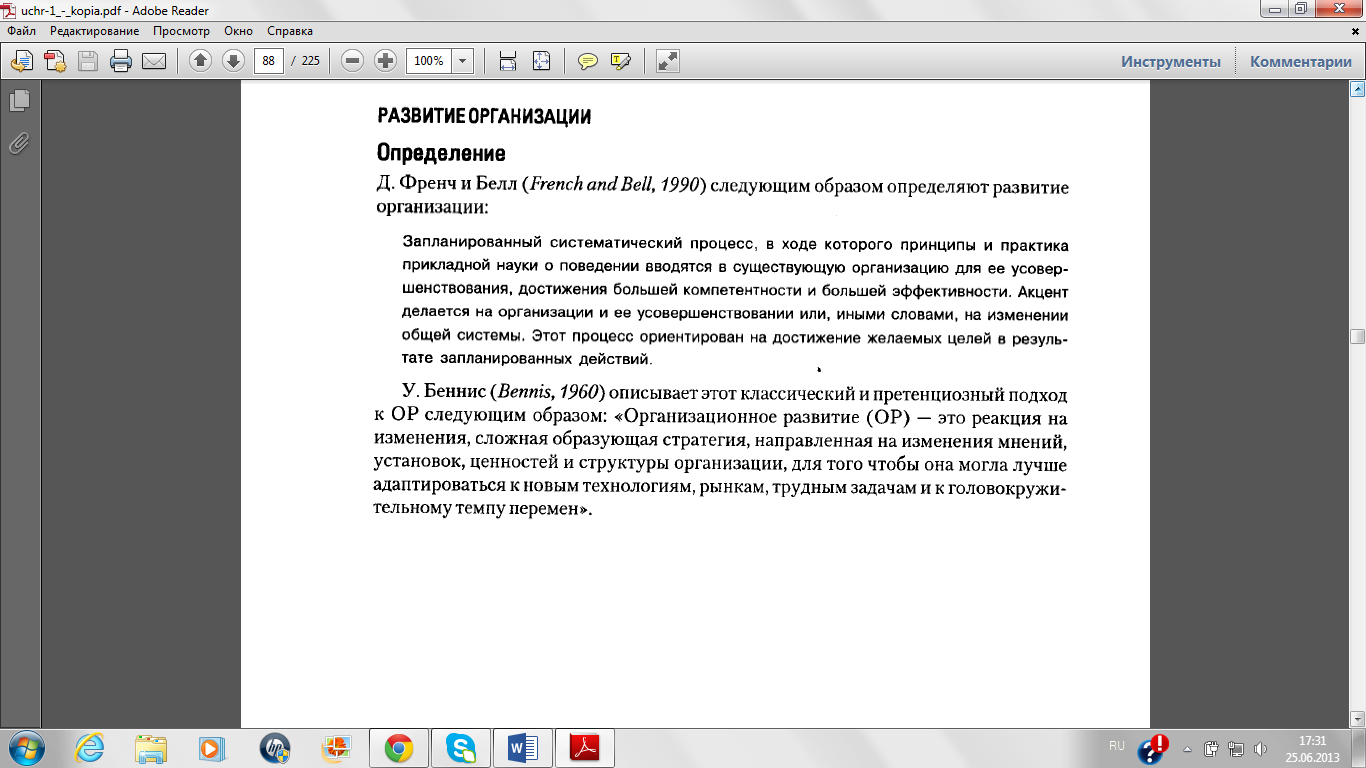Screen dimensions: 1366x768
Task: Click the fit one full page icon
Action: pyautogui.click(x=541, y=61)
